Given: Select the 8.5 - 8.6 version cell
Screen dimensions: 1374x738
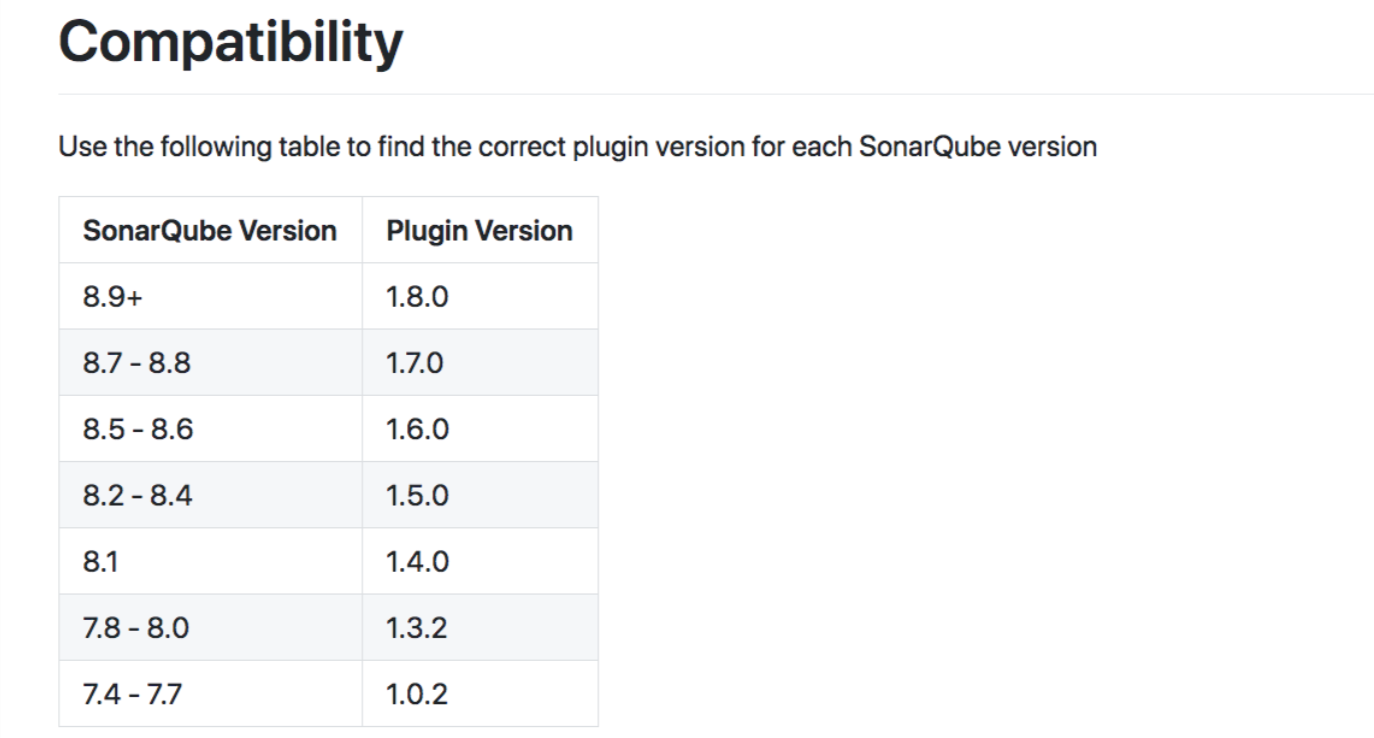Looking at the screenshot, I should point(210,428).
